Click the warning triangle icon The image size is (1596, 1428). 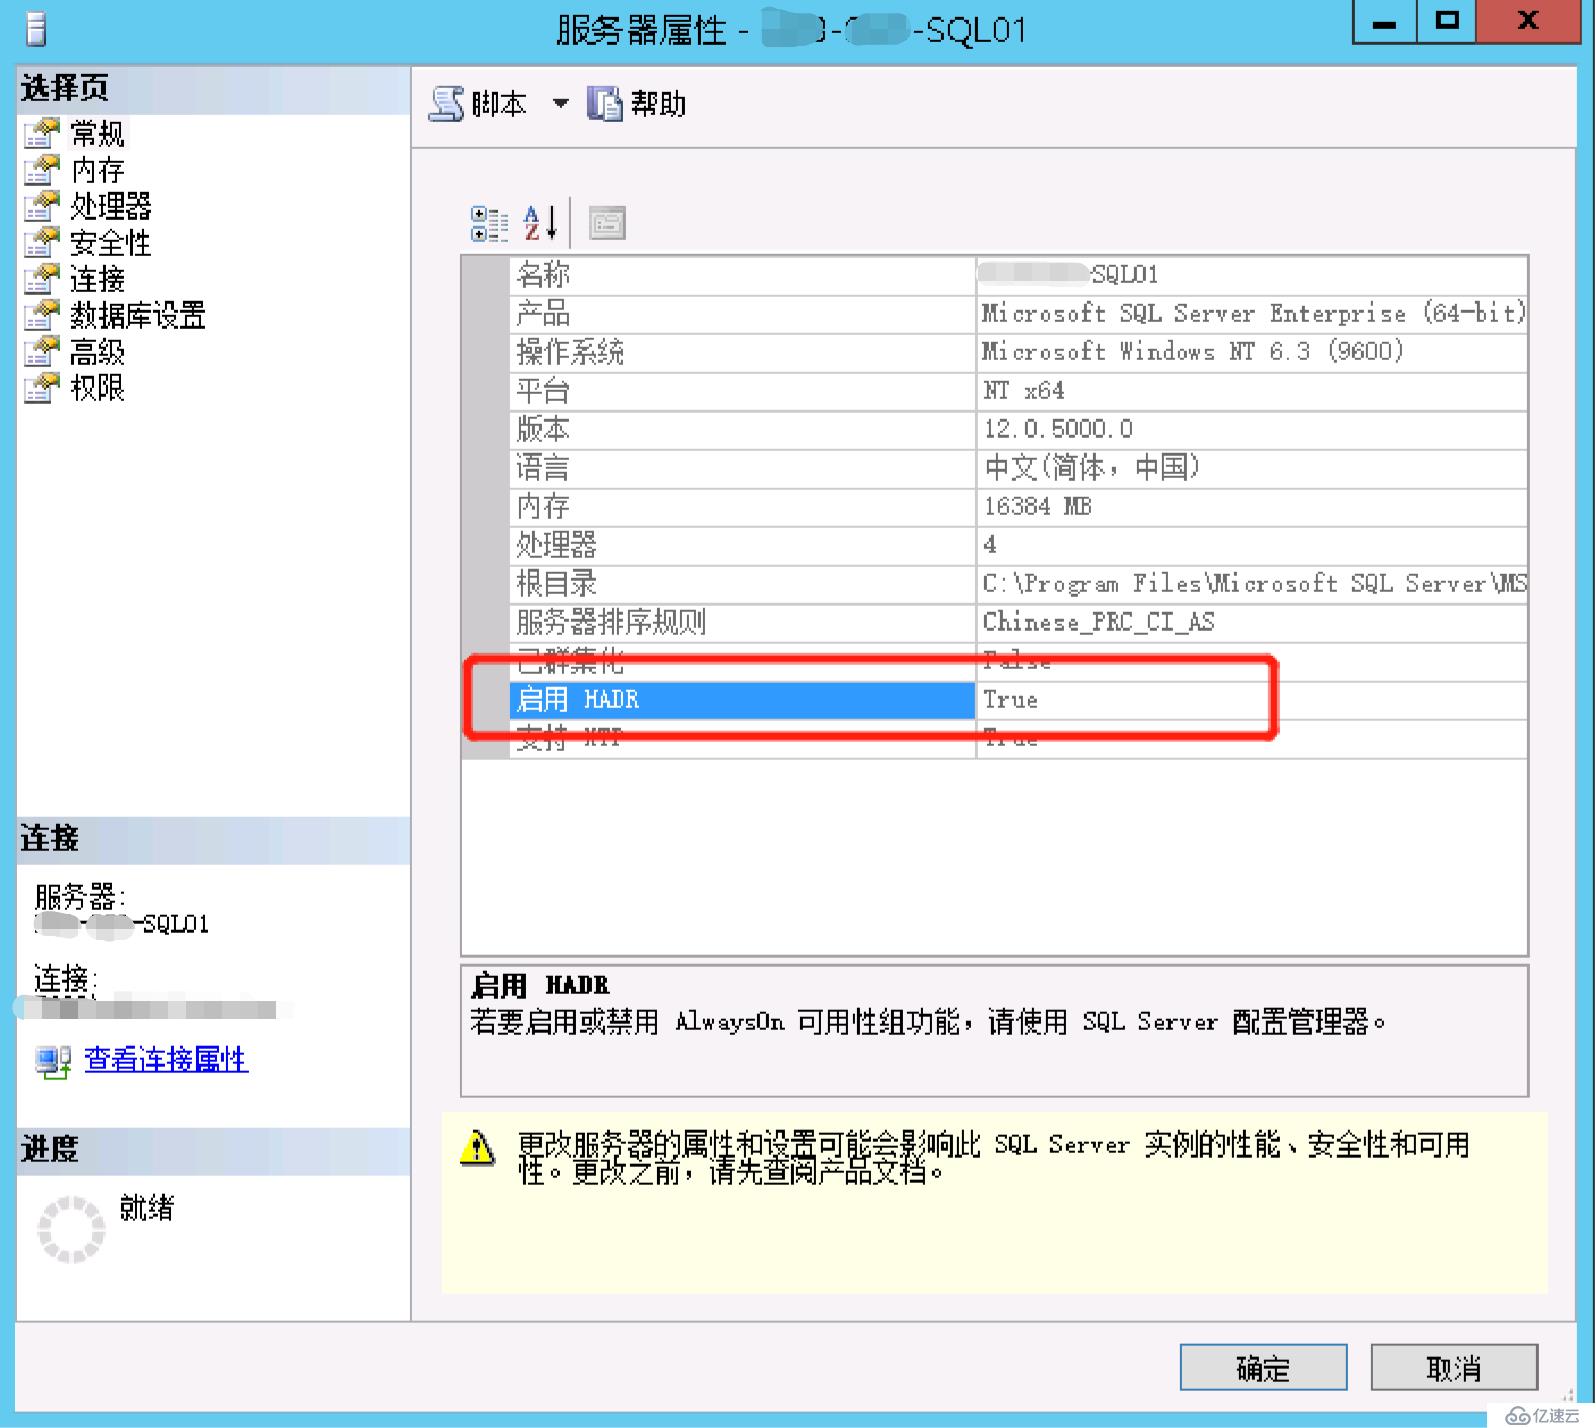[x=477, y=1147]
